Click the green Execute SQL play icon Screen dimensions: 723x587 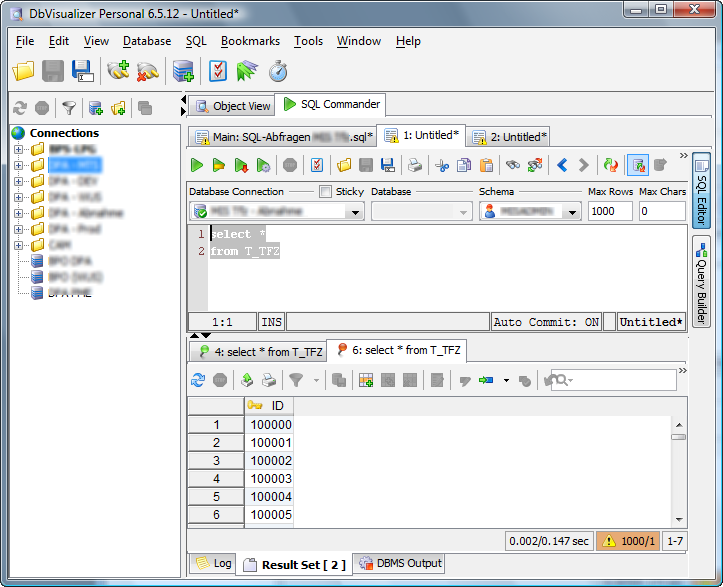(197, 165)
